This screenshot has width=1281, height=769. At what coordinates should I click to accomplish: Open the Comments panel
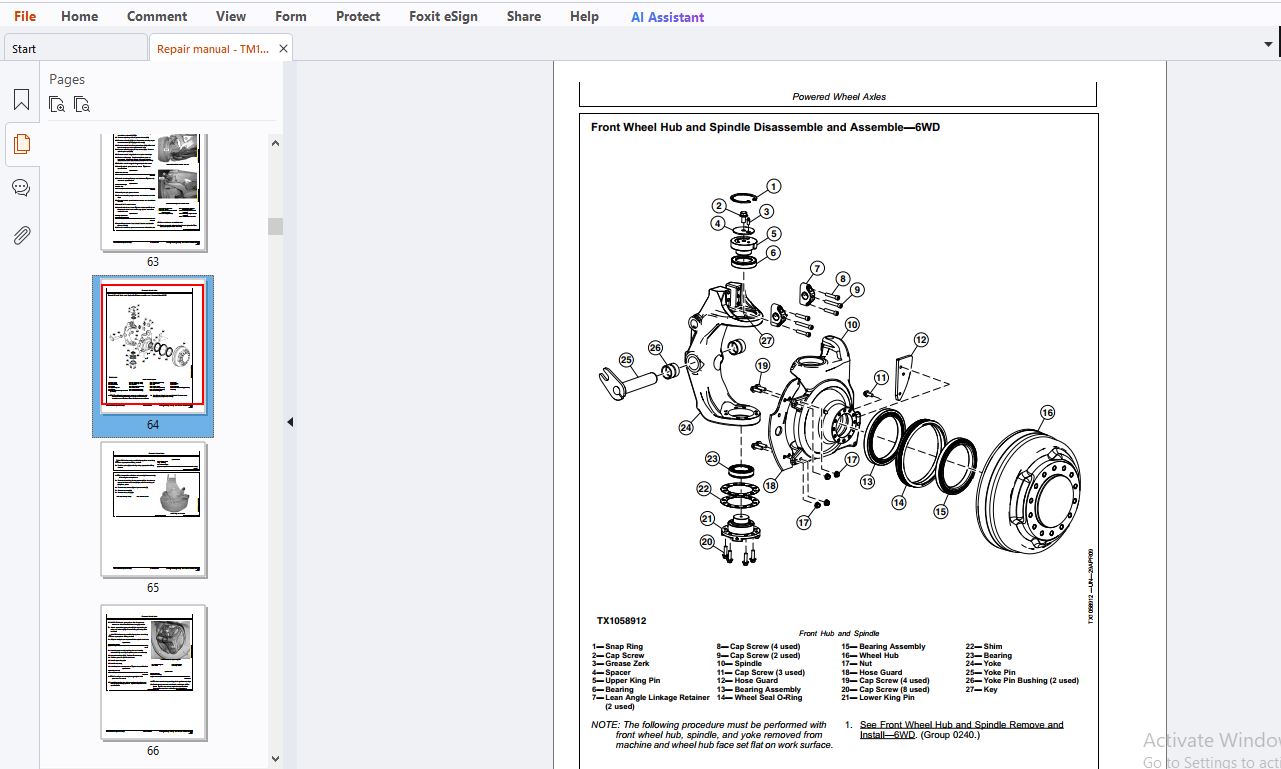pyautogui.click(x=21, y=188)
